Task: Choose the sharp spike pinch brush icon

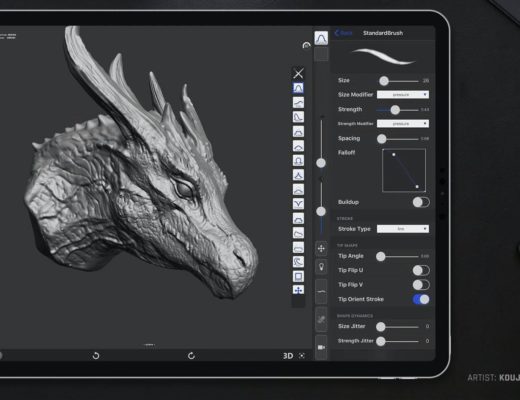Action: 298,175
